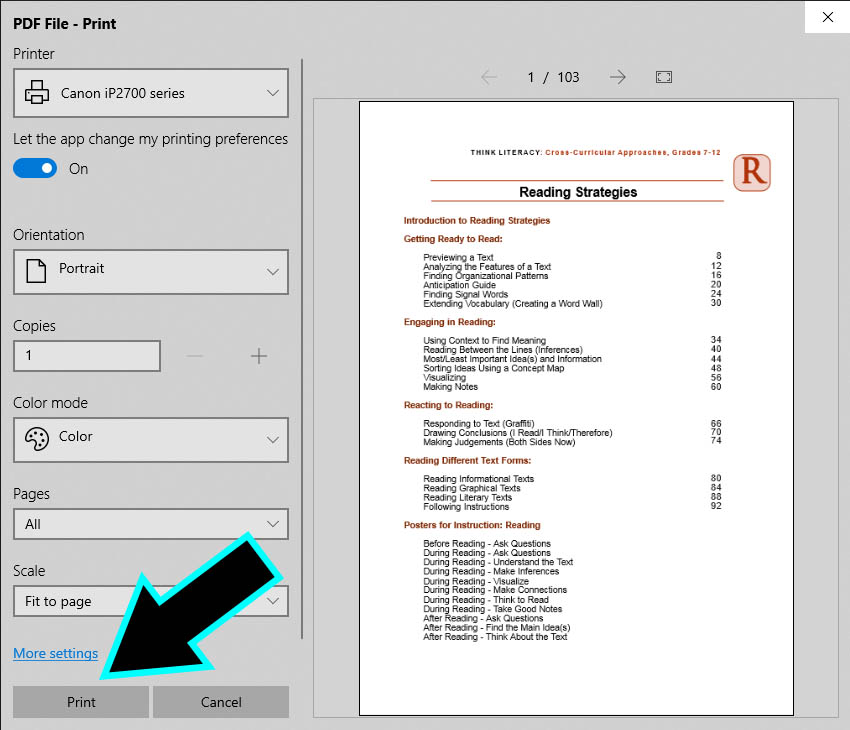The width and height of the screenshot is (850, 730).
Task: Click the Reading Strategies page preview
Action: tap(575, 407)
